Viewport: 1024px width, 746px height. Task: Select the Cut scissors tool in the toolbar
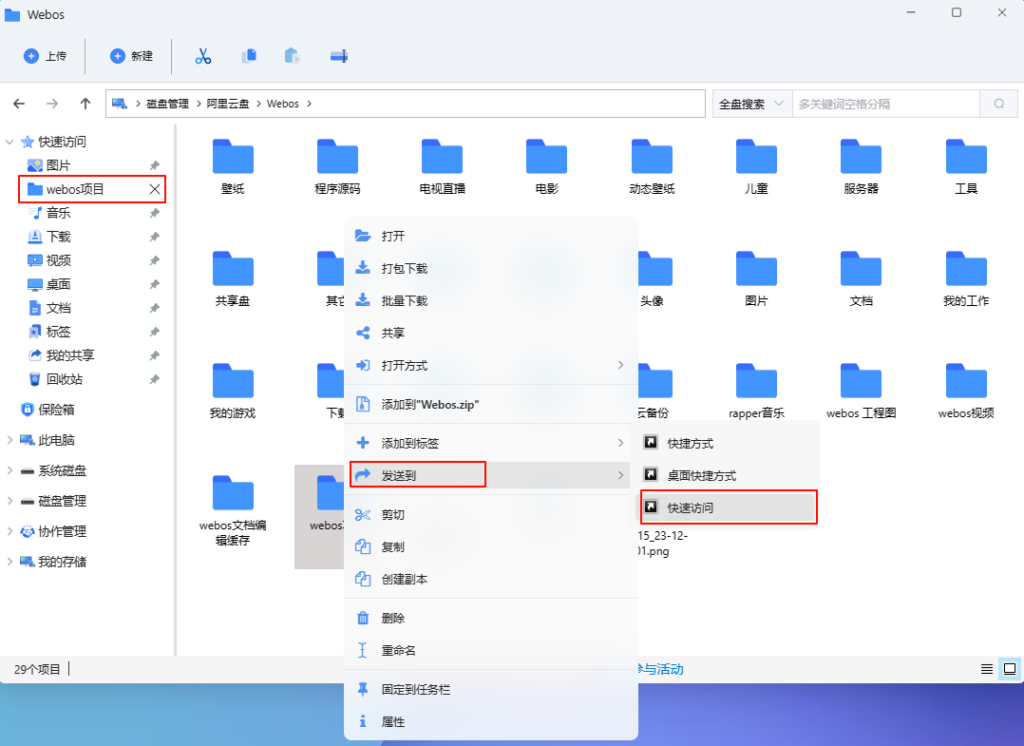(203, 56)
